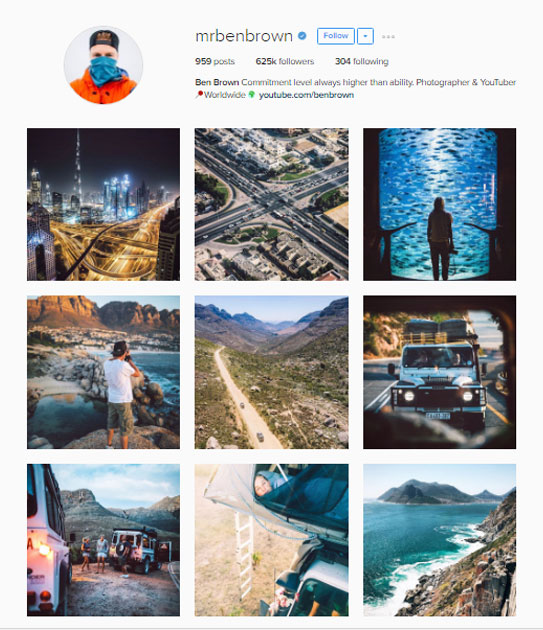This screenshot has height=630, width=543.
Task: Open the two Land Rovers at dusk photo
Action: [103, 540]
